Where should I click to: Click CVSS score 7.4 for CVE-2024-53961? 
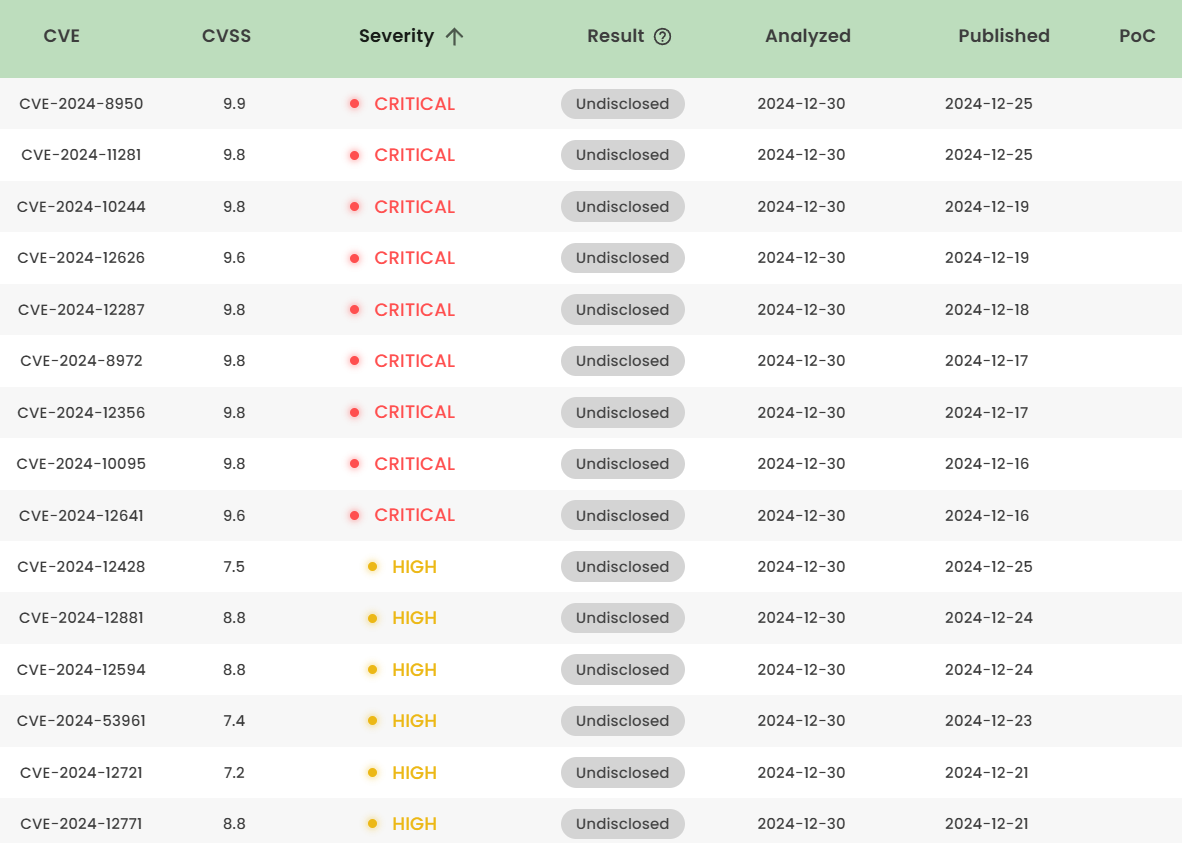tap(234, 721)
